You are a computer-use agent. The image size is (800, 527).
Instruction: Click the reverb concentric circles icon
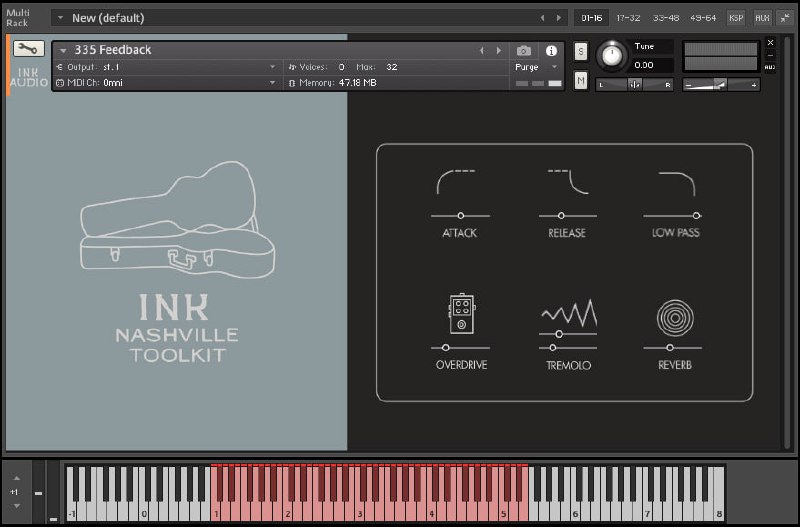pyautogui.click(x=673, y=317)
